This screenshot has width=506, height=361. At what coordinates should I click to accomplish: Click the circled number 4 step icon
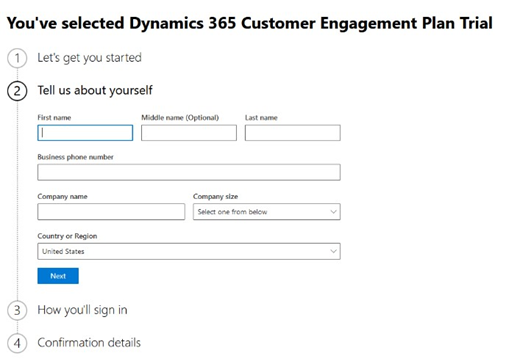pos(17,343)
